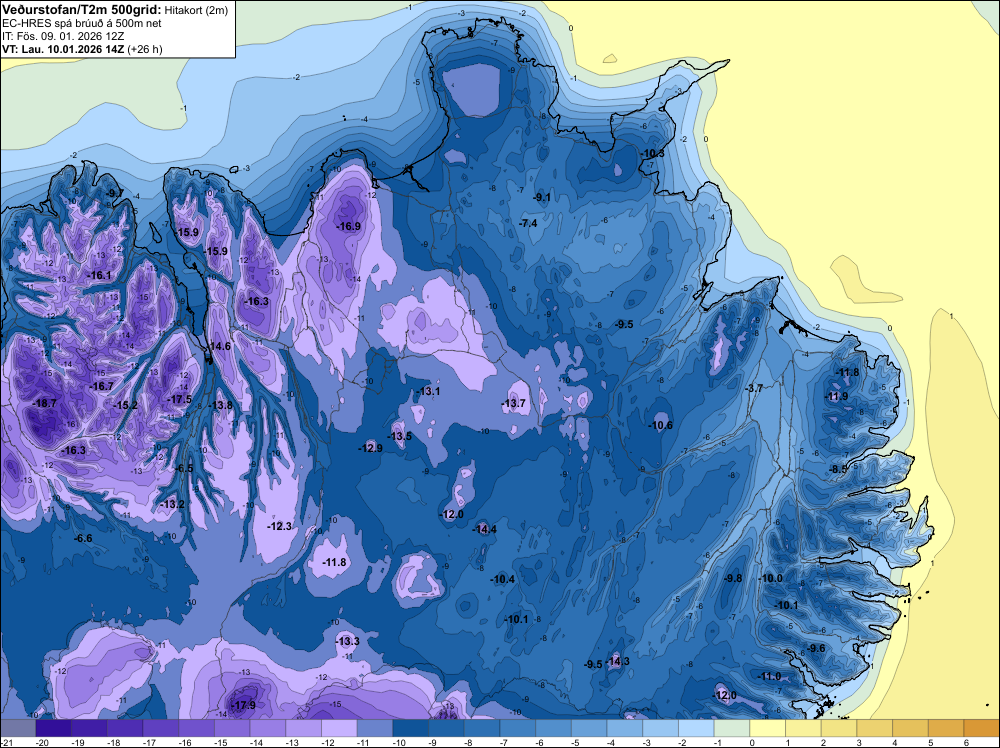Click the -16.1 temperature label

click(x=99, y=275)
